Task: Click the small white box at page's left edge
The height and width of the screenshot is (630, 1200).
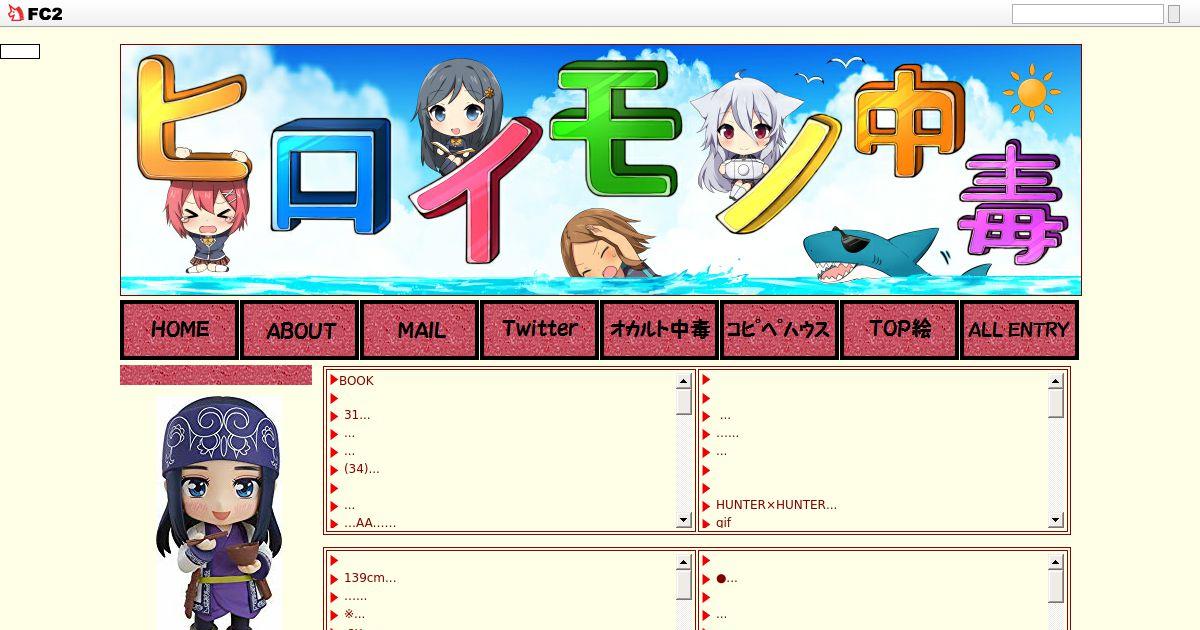Action: [x=20, y=51]
